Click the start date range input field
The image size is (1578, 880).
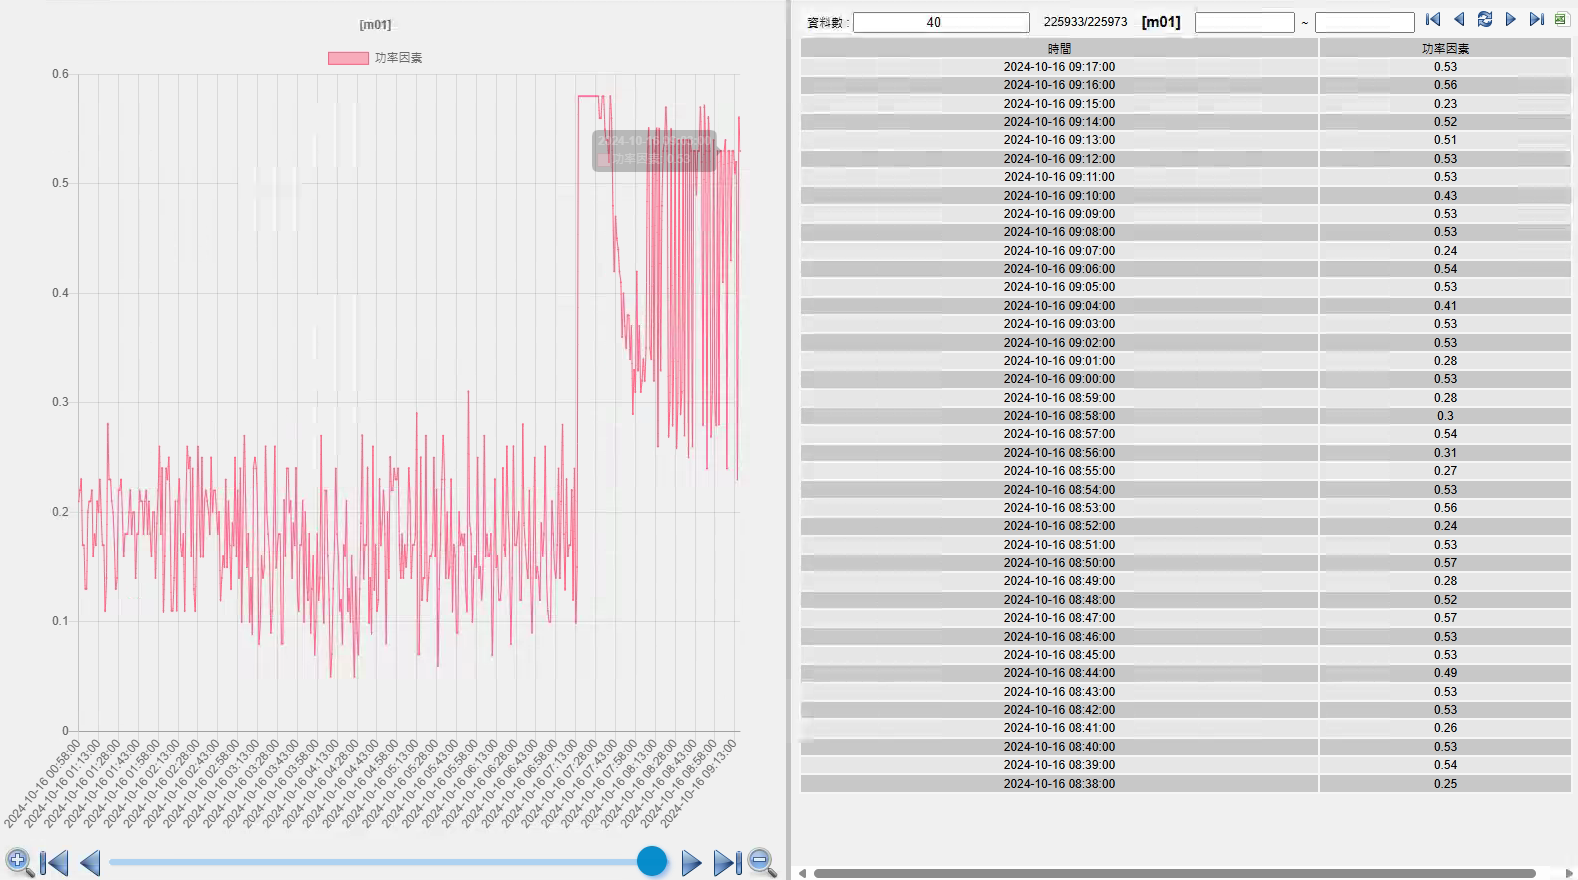[x=1244, y=22]
